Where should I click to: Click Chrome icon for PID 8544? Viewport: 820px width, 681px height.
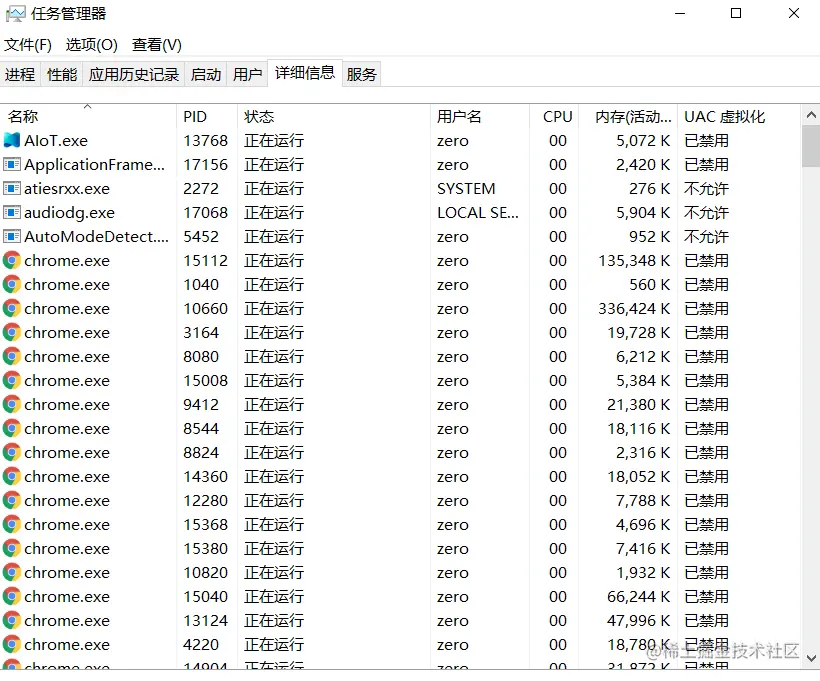coord(12,428)
